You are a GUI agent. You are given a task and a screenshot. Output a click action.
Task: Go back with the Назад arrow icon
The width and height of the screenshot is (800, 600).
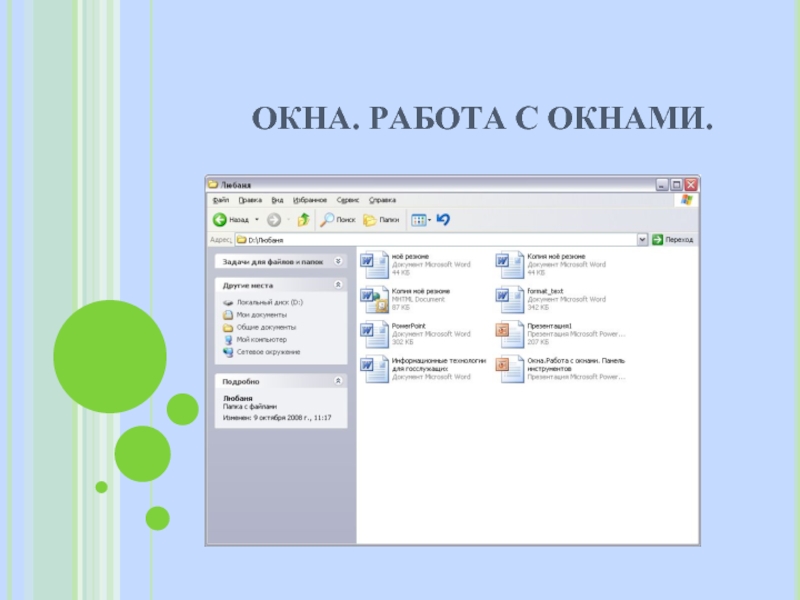(x=219, y=220)
